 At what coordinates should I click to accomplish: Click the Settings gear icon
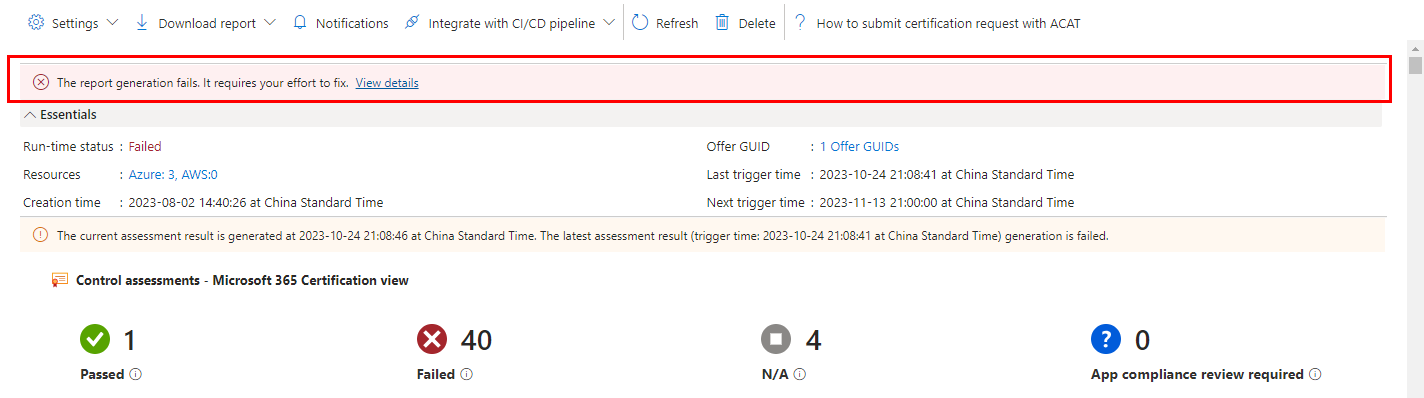(35, 22)
